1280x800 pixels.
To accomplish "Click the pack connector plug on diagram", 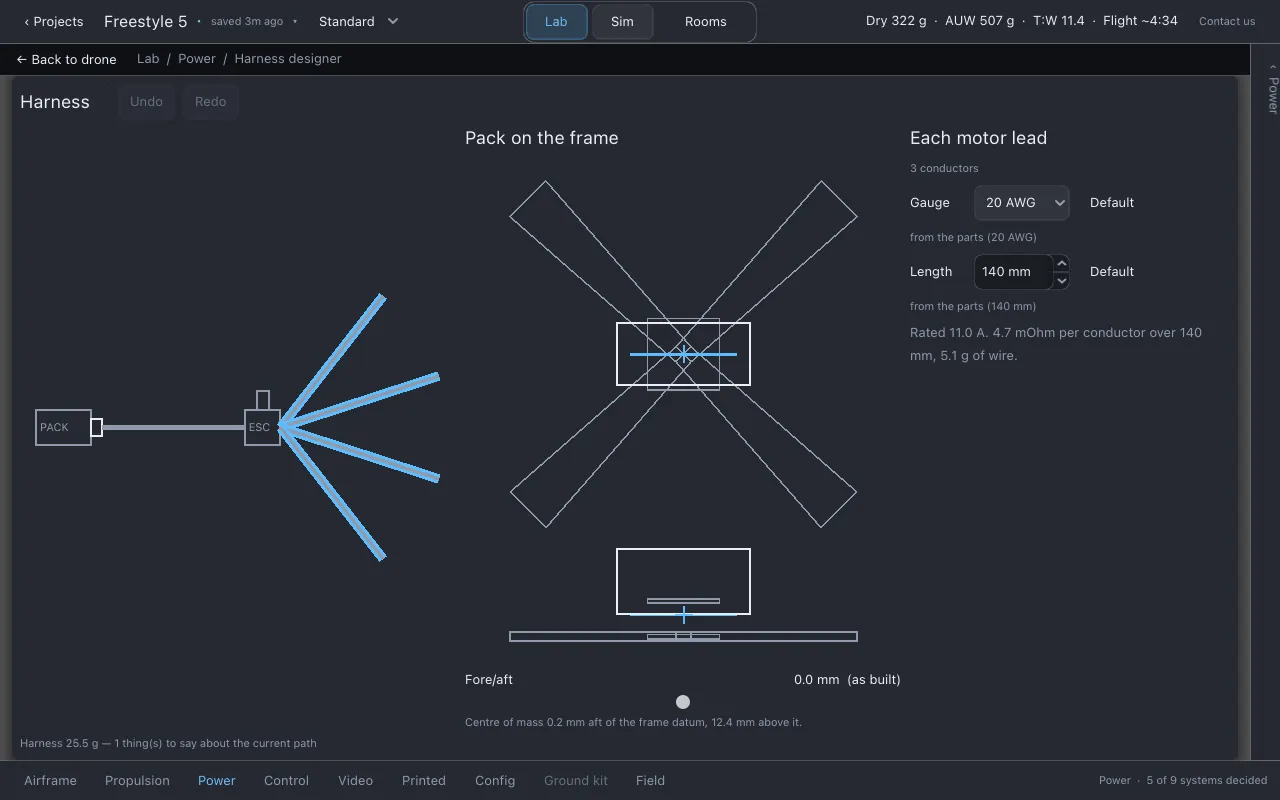I will [97, 427].
